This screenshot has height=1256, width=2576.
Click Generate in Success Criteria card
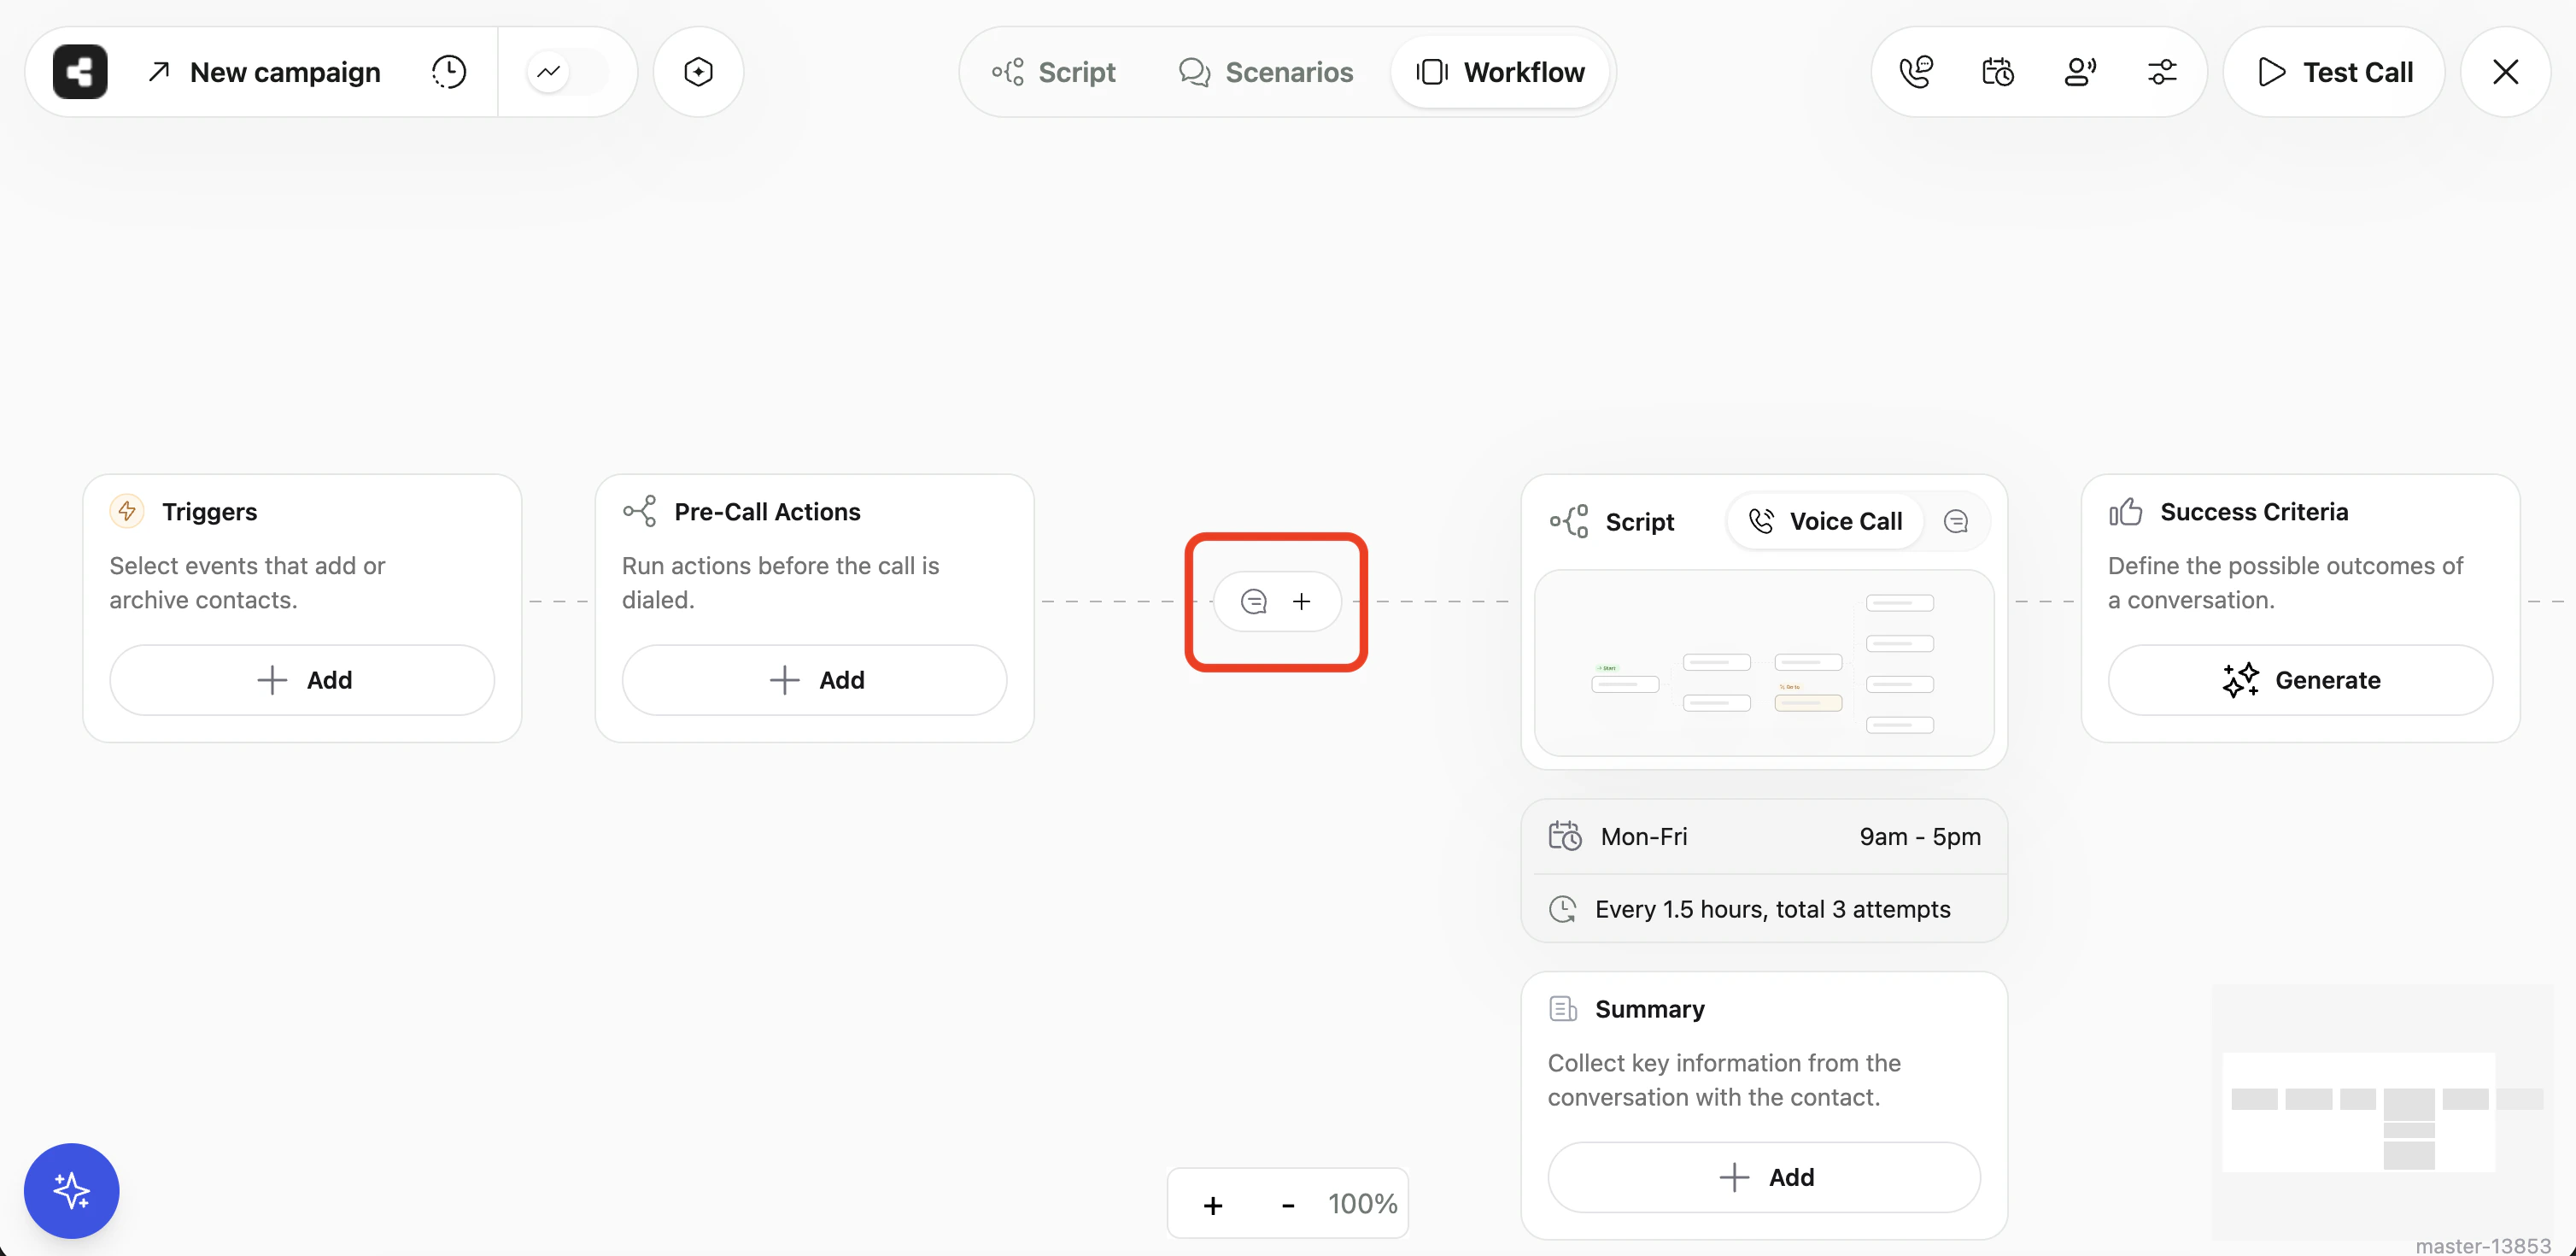click(2299, 679)
